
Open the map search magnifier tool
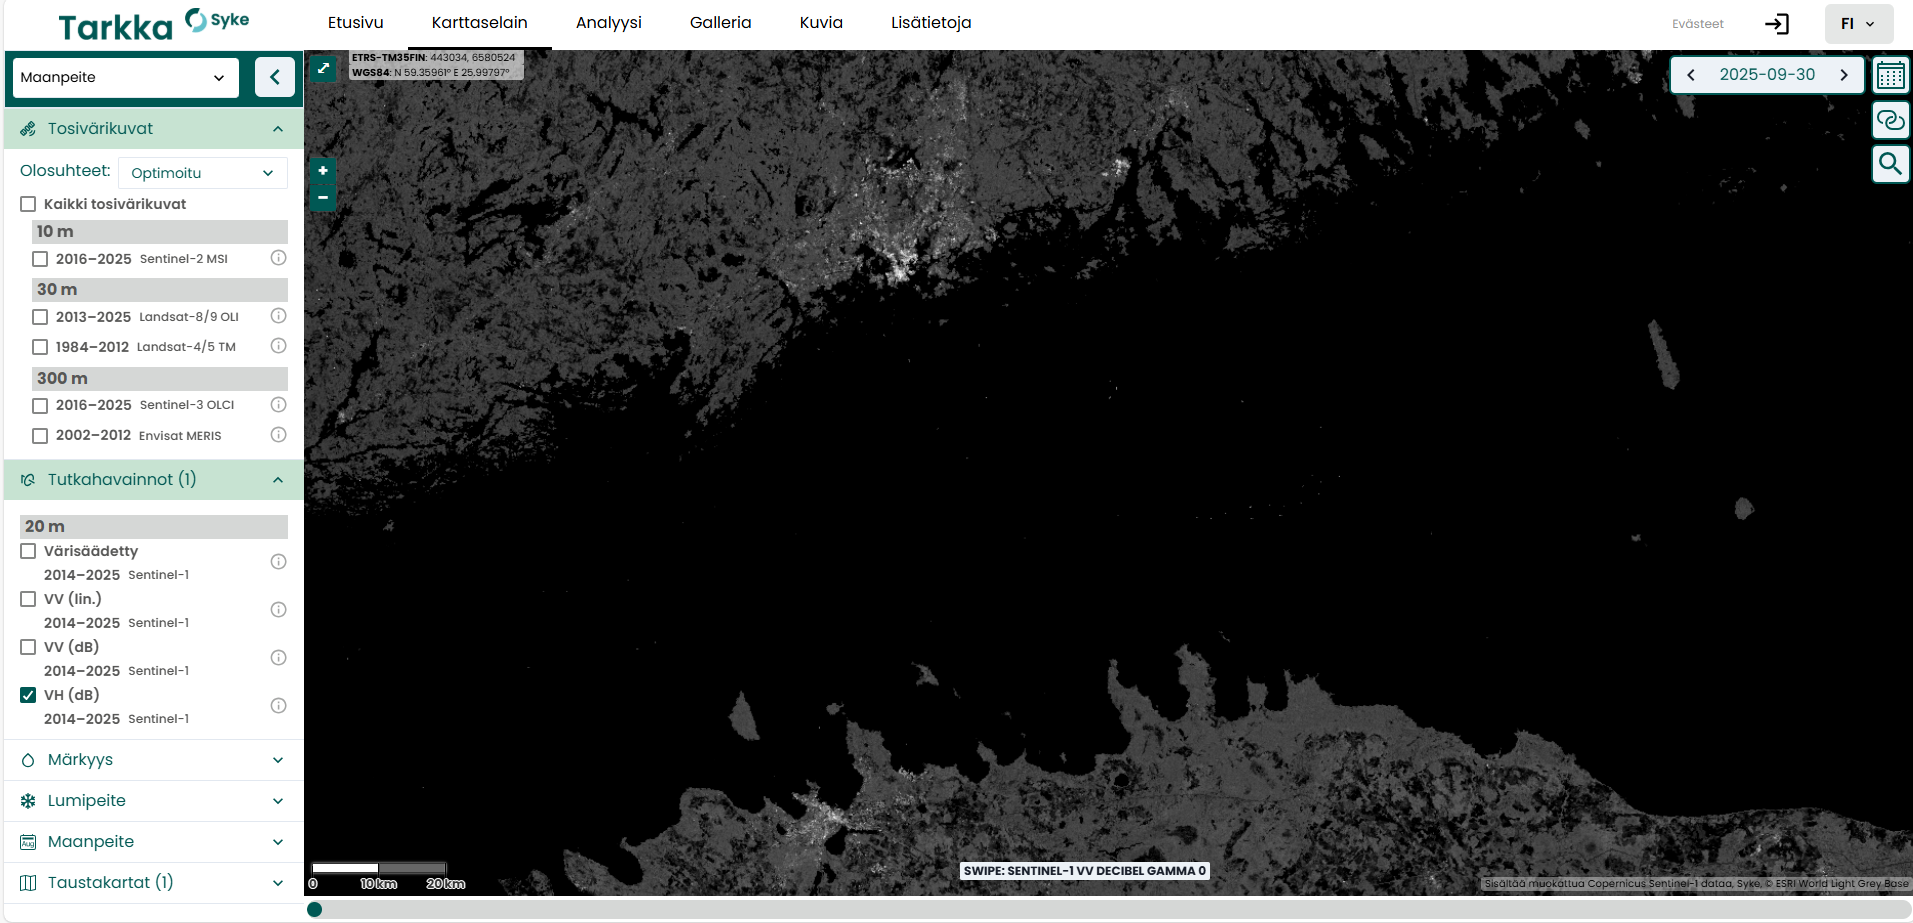pyautogui.click(x=1890, y=164)
